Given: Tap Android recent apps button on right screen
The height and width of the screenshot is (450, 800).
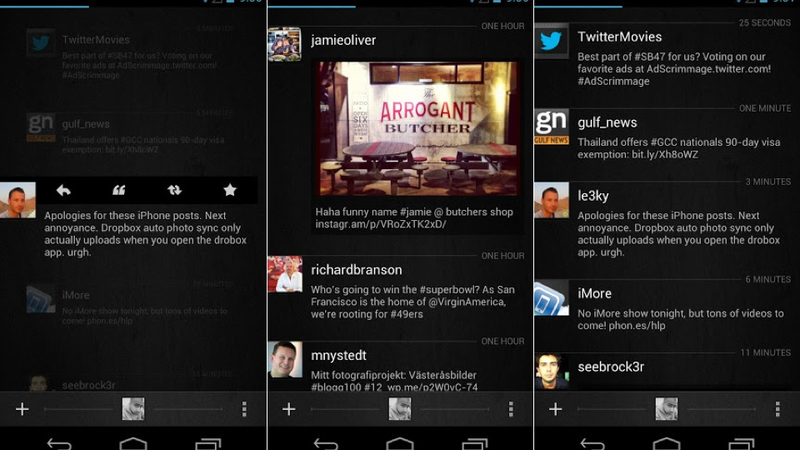Looking at the screenshot, I should coord(742,444).
